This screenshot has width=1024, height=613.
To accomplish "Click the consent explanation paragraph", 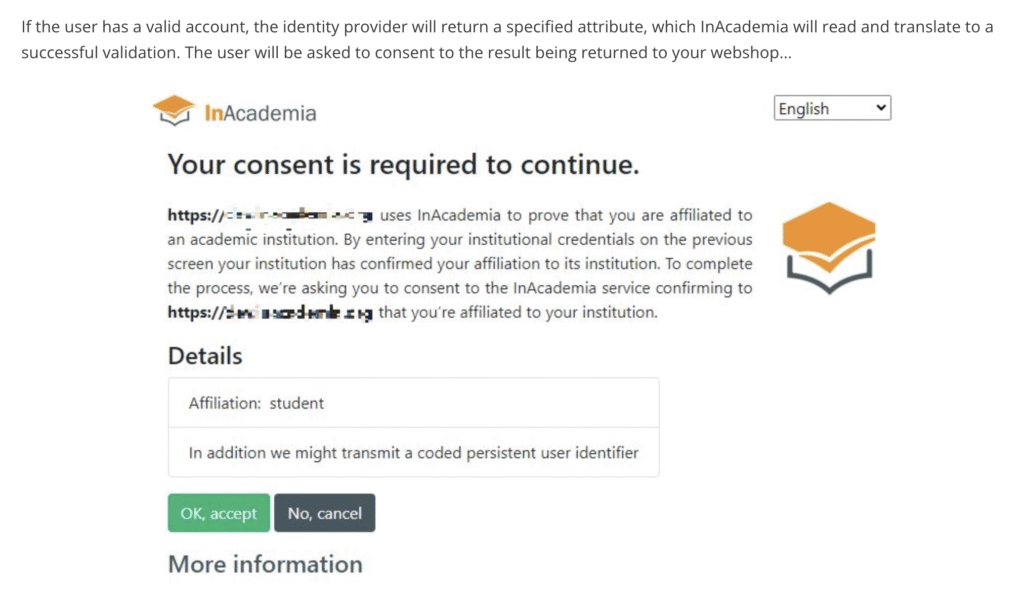I will [460, 263].
